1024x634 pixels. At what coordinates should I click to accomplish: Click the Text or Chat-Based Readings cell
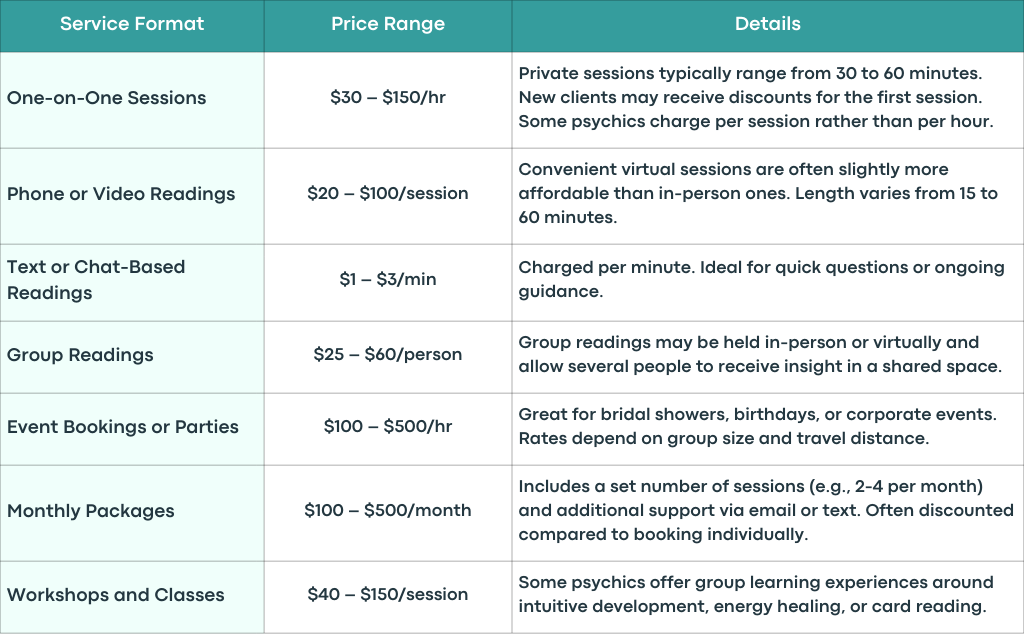[132, 282]
